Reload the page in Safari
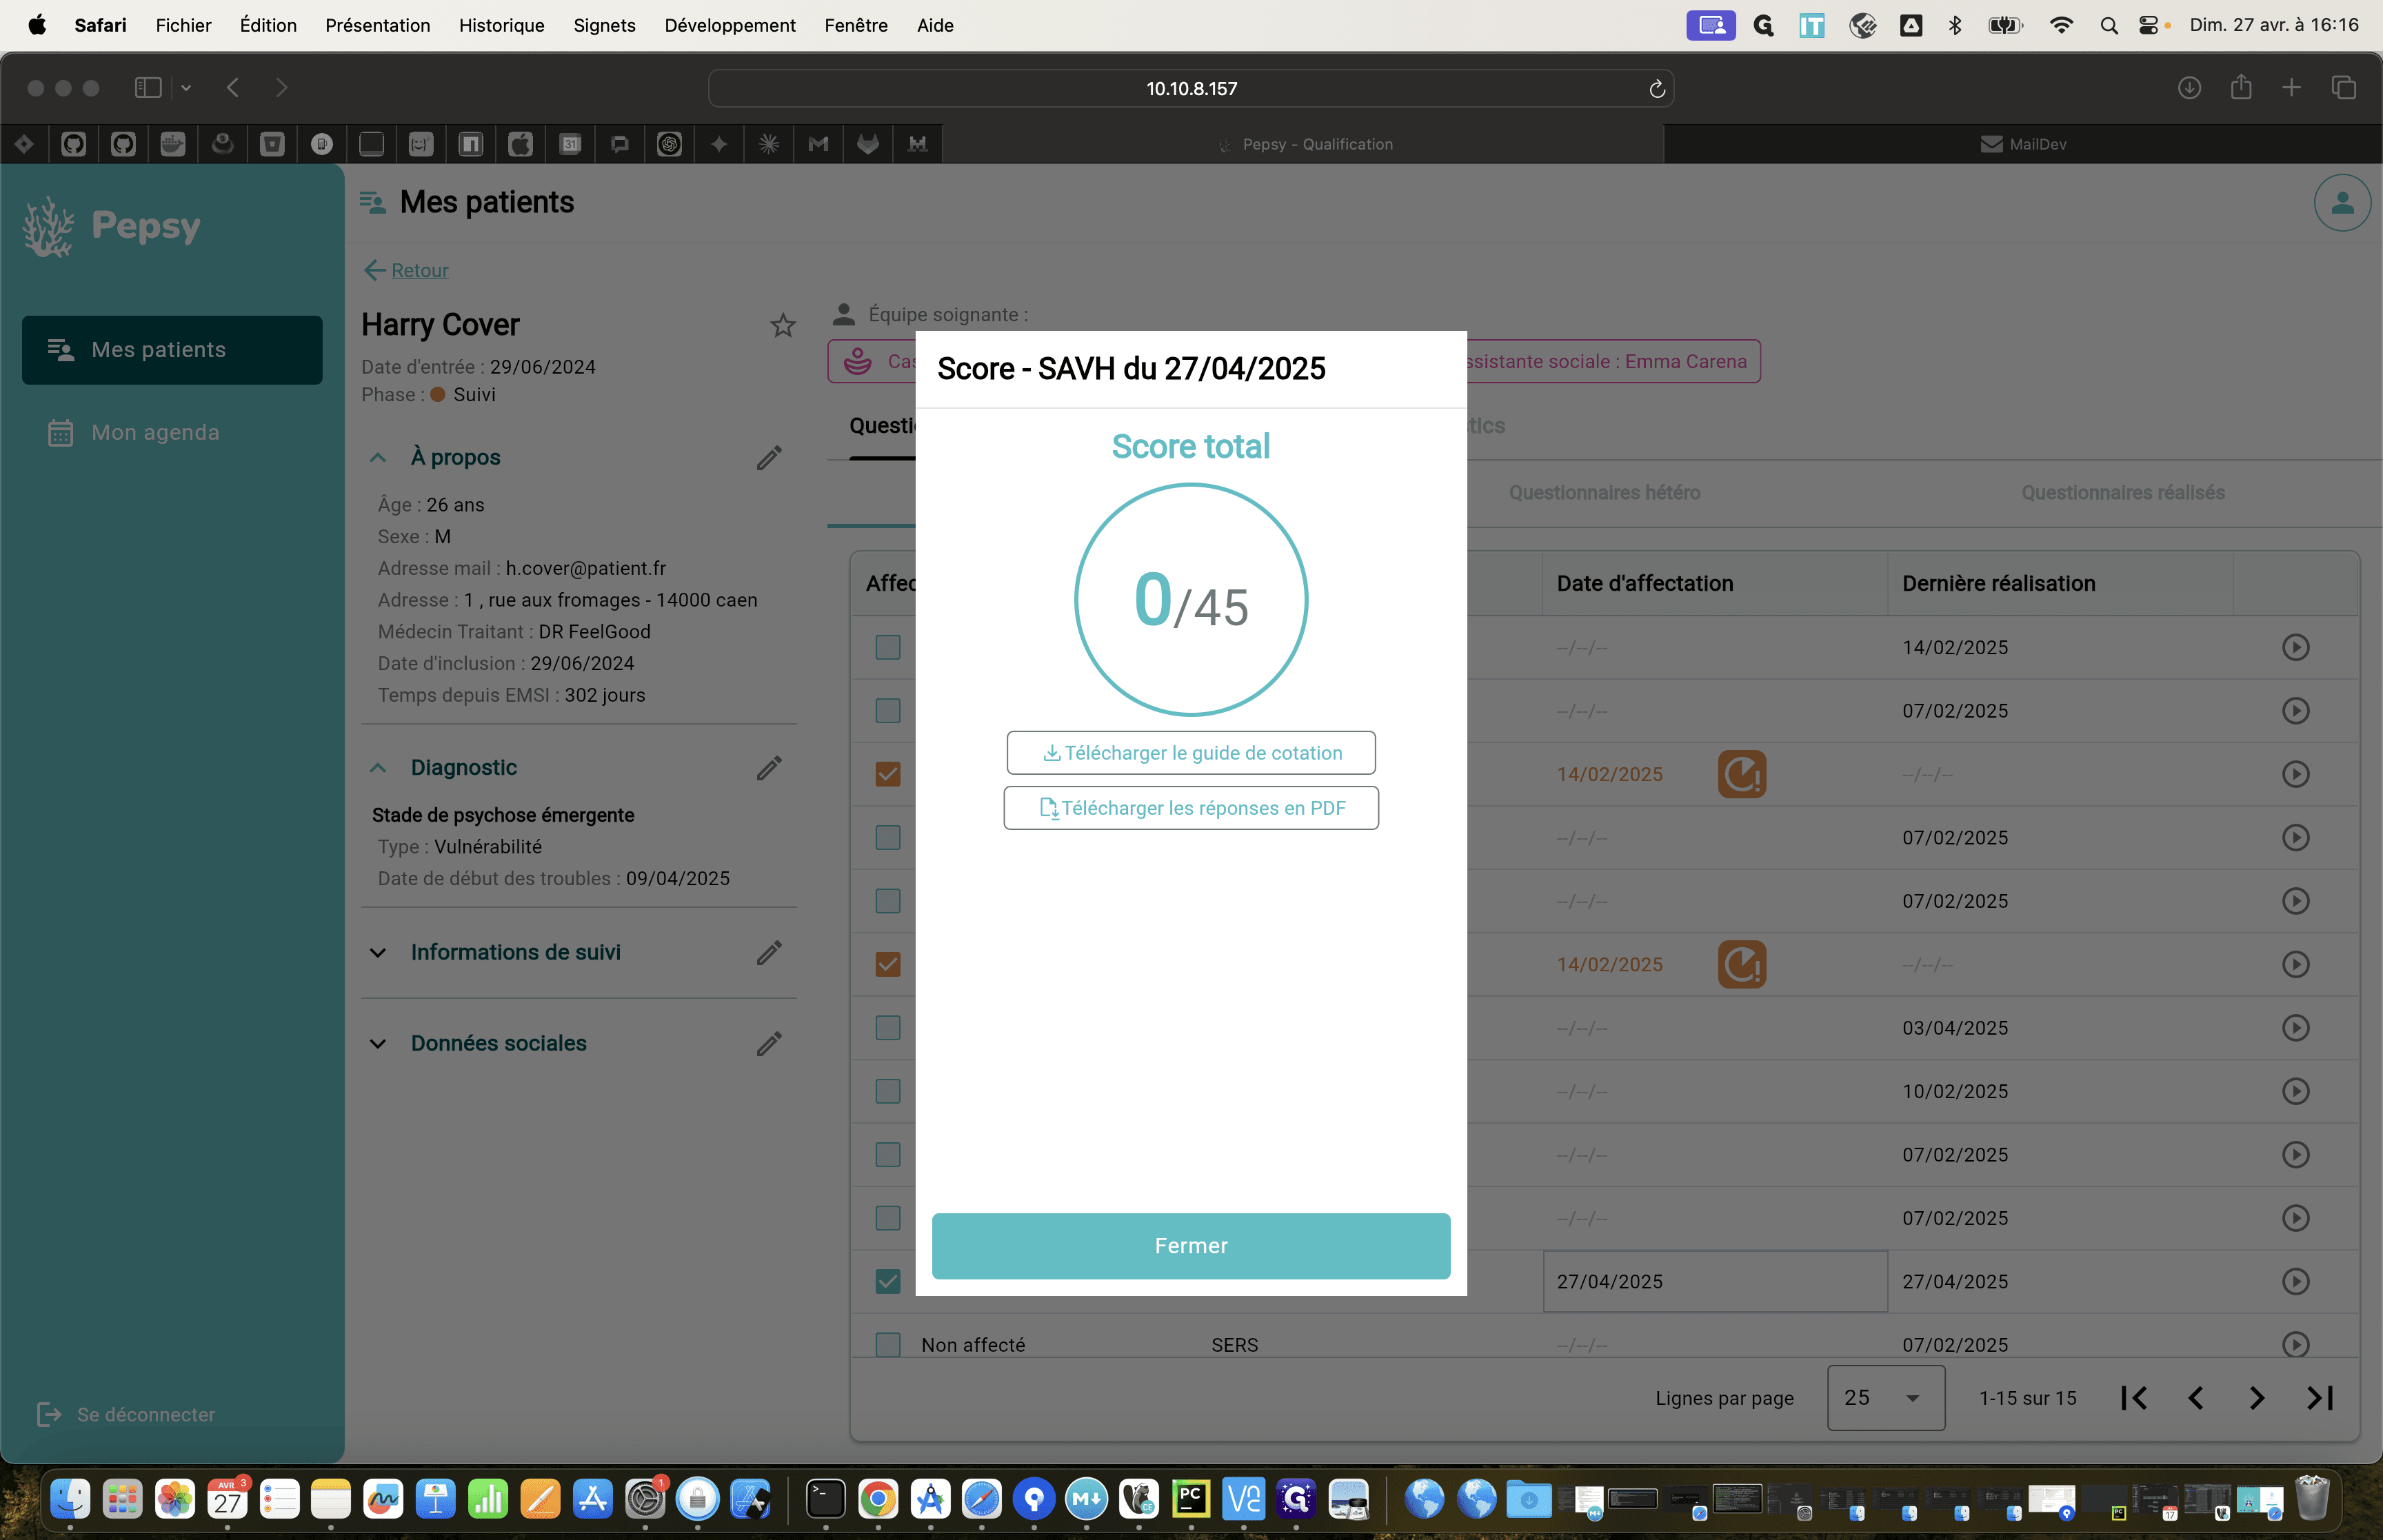2383x1540 pixels. [x=1656, y=88]
